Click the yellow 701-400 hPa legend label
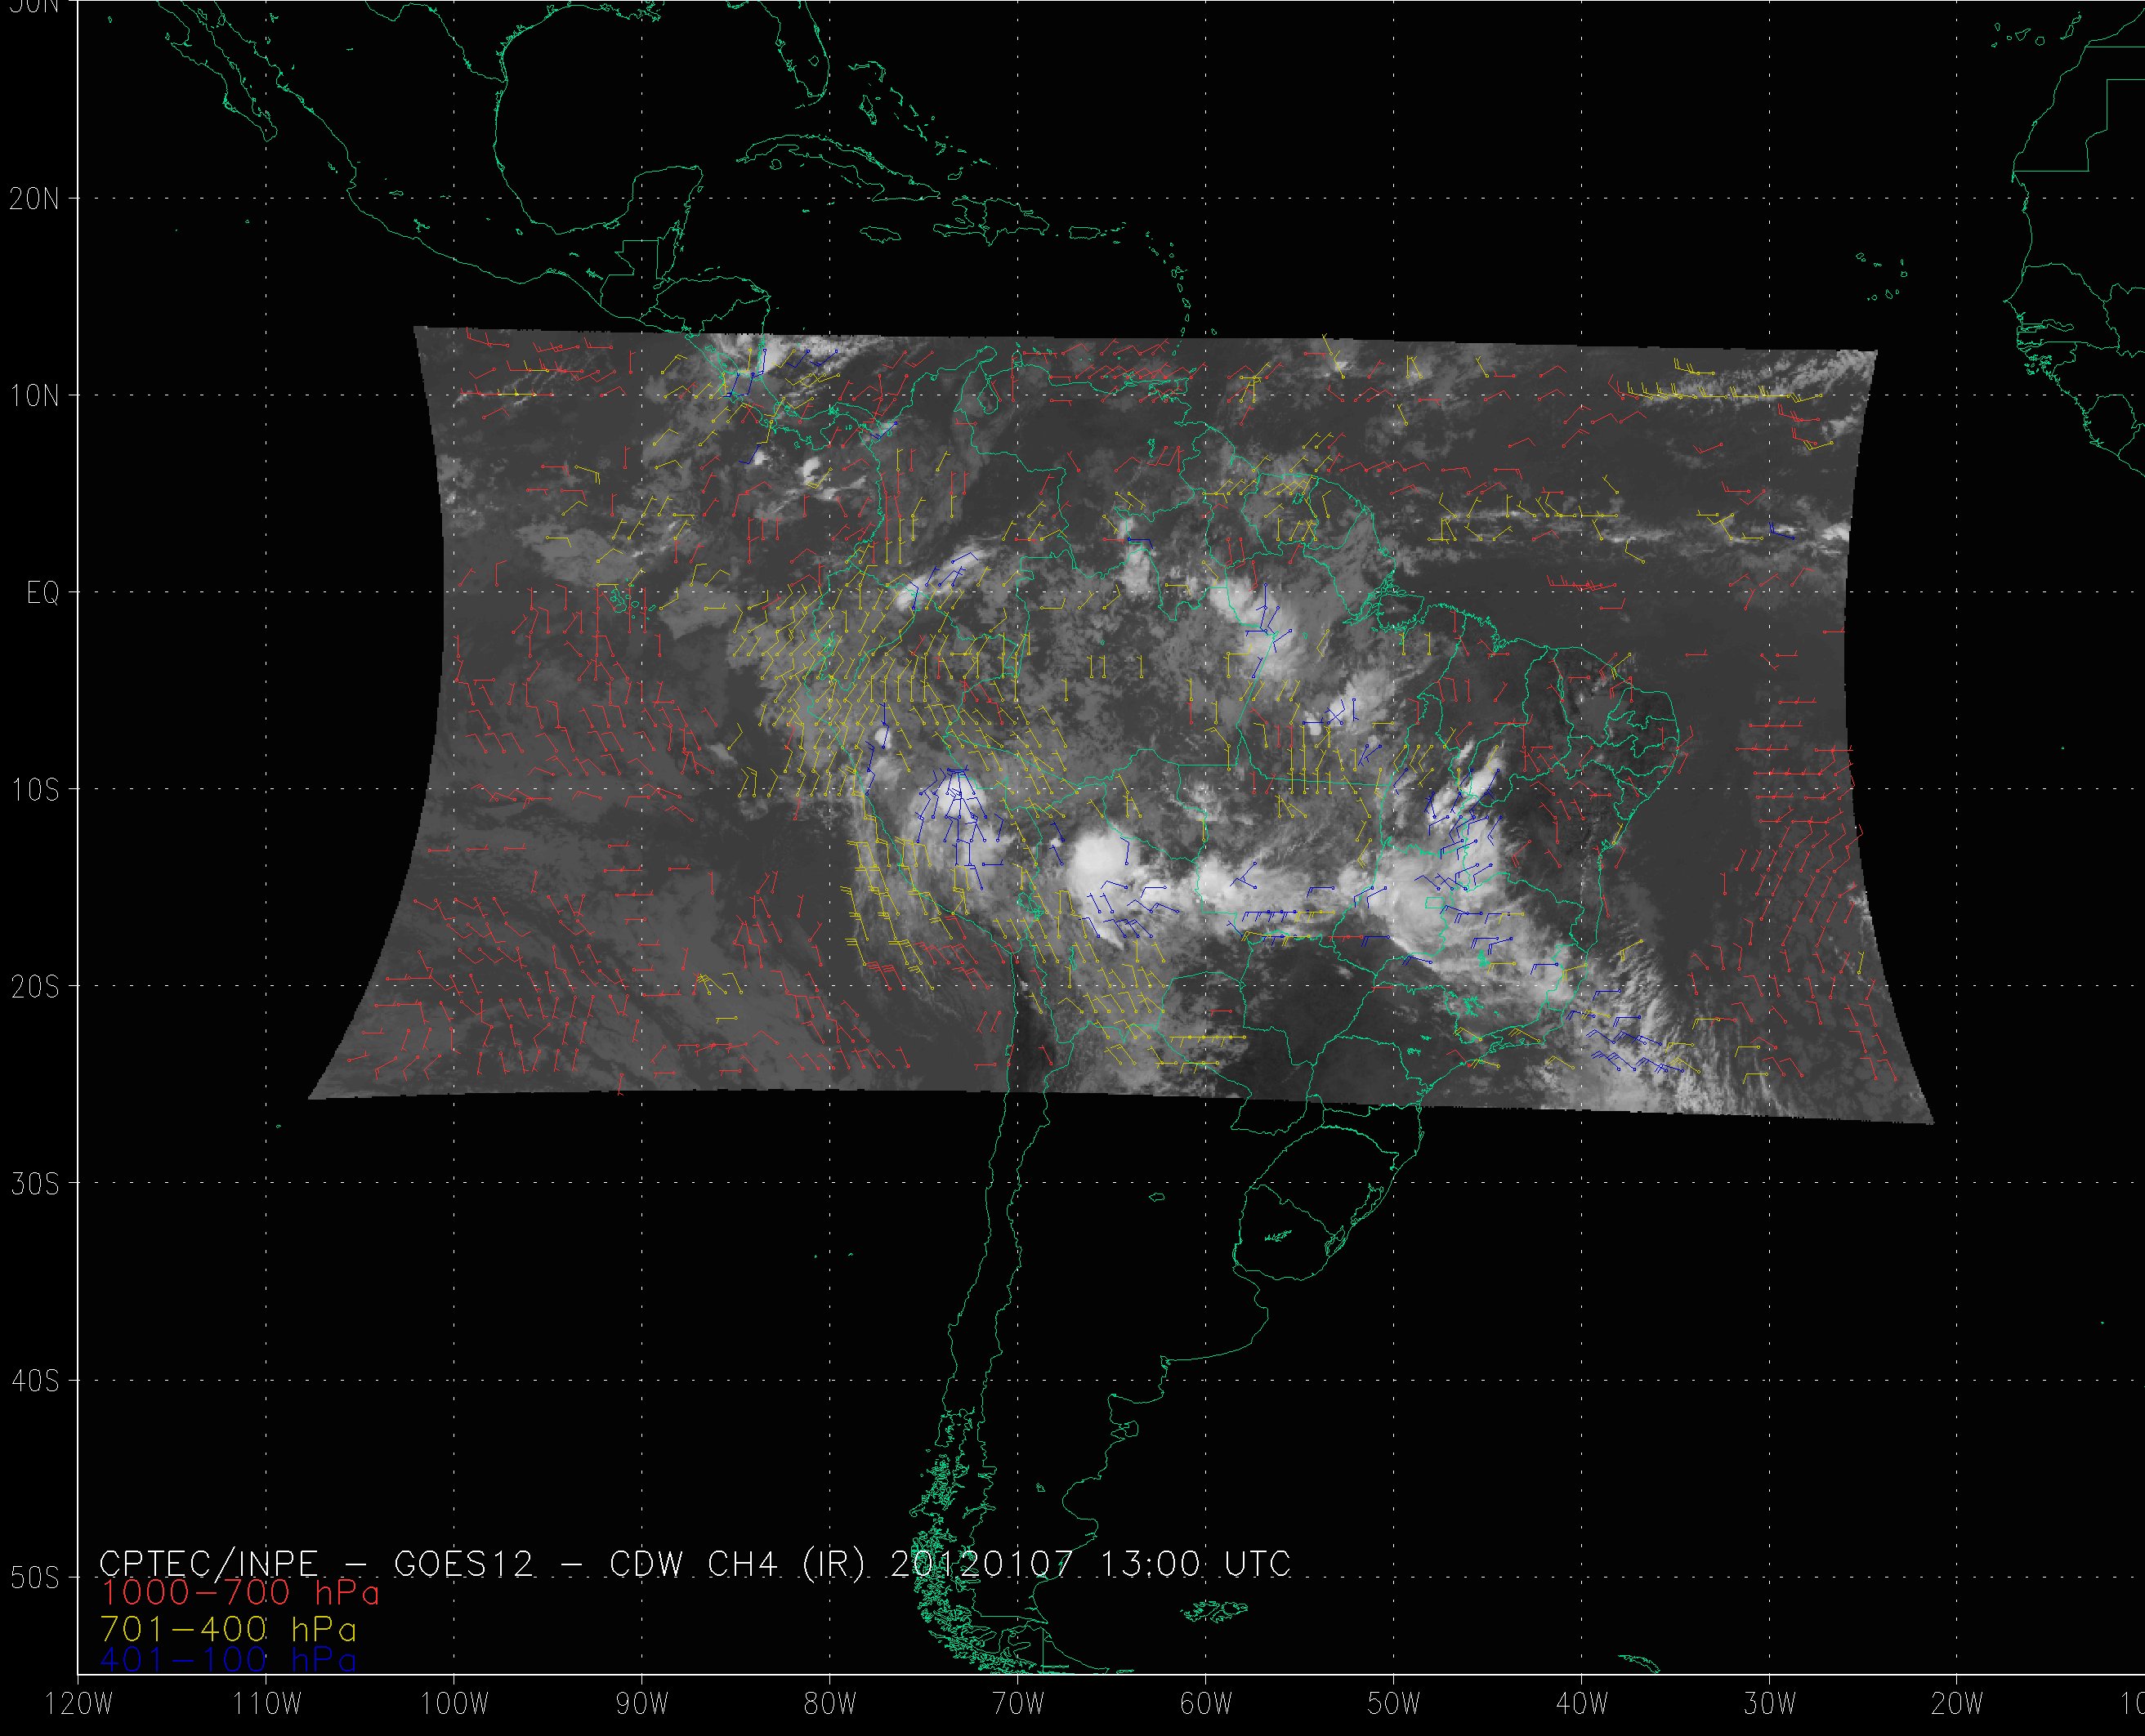Viewport: 2145px width, 1736px height. point(228,1627)
